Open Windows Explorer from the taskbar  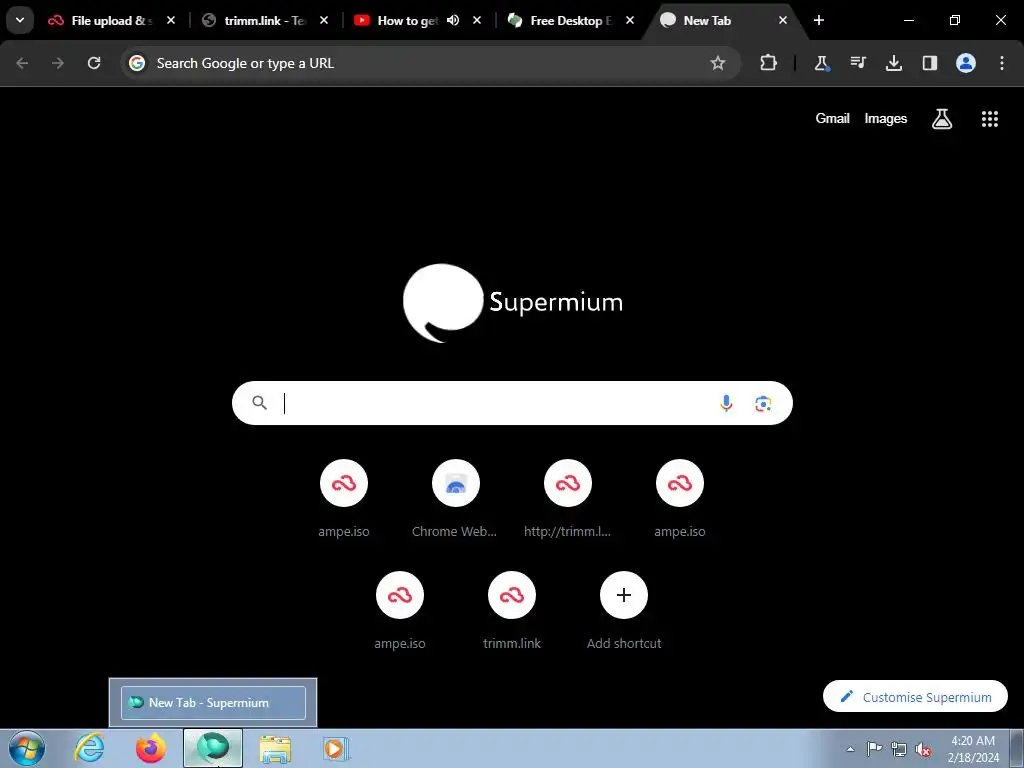pos(275,748)
